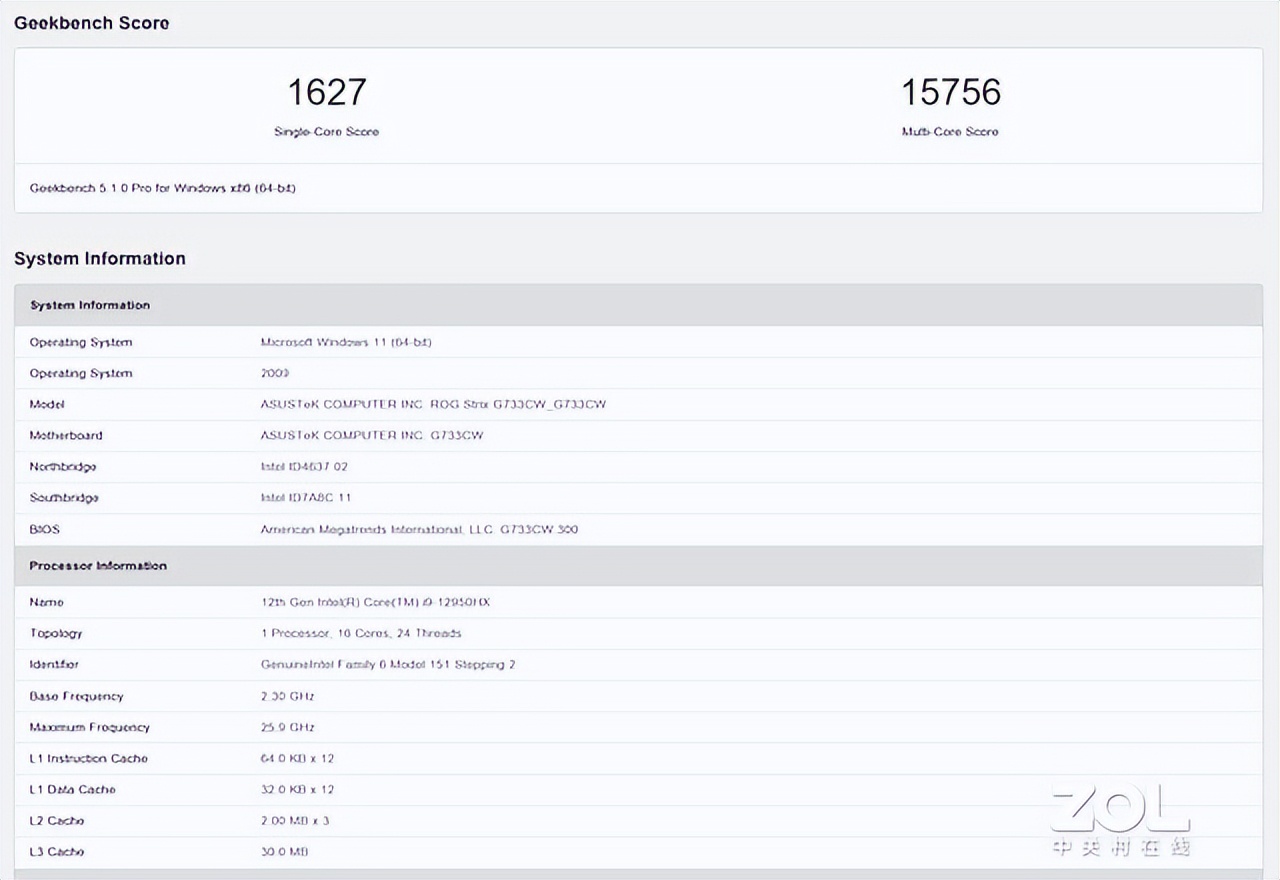Click the Topology row label
The height and width of the screenshot is (880, 1280).
pyautogui.click(x=56, y=633)
